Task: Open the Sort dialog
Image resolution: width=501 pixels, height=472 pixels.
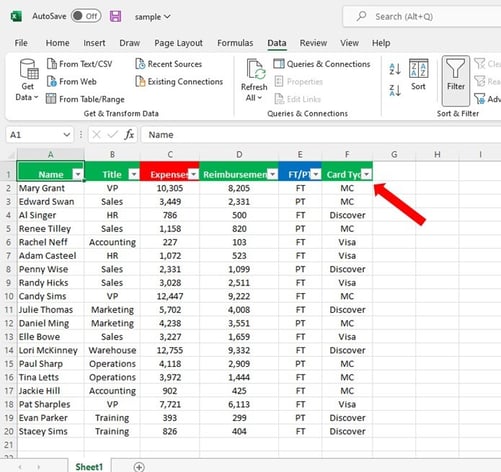Action: [418, 74]
